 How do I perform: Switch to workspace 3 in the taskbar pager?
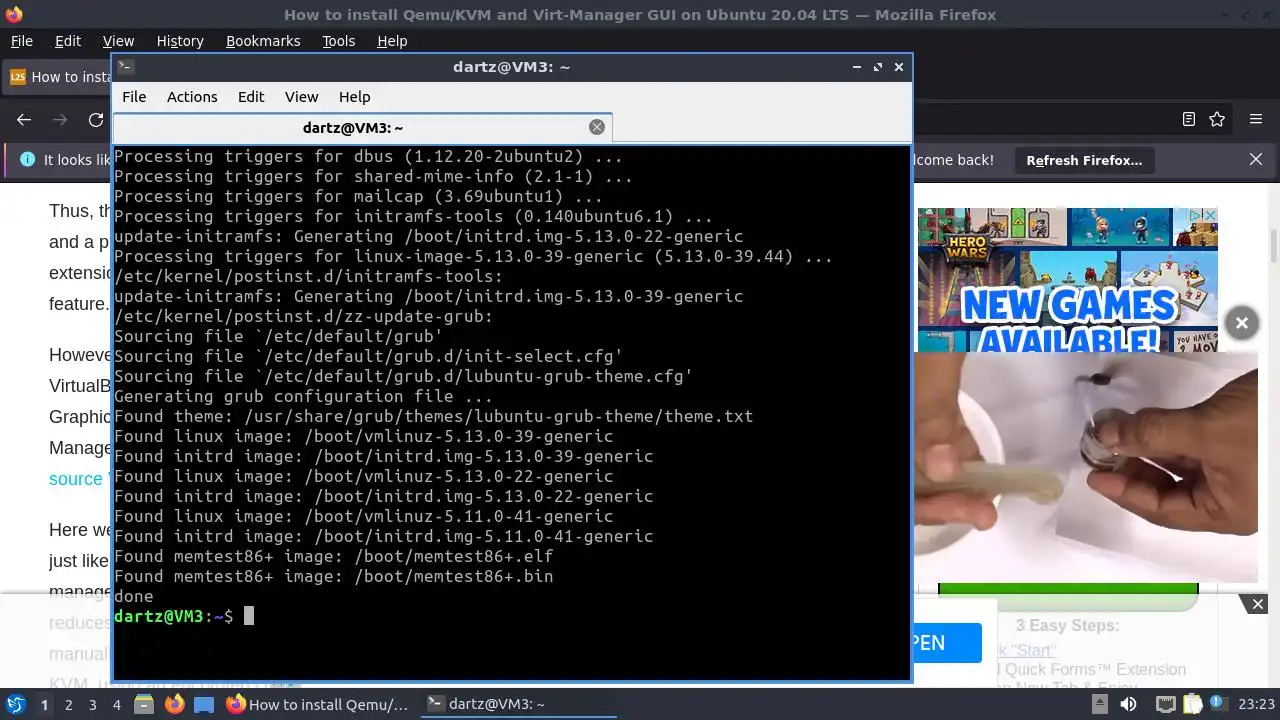tap(93, 704)
